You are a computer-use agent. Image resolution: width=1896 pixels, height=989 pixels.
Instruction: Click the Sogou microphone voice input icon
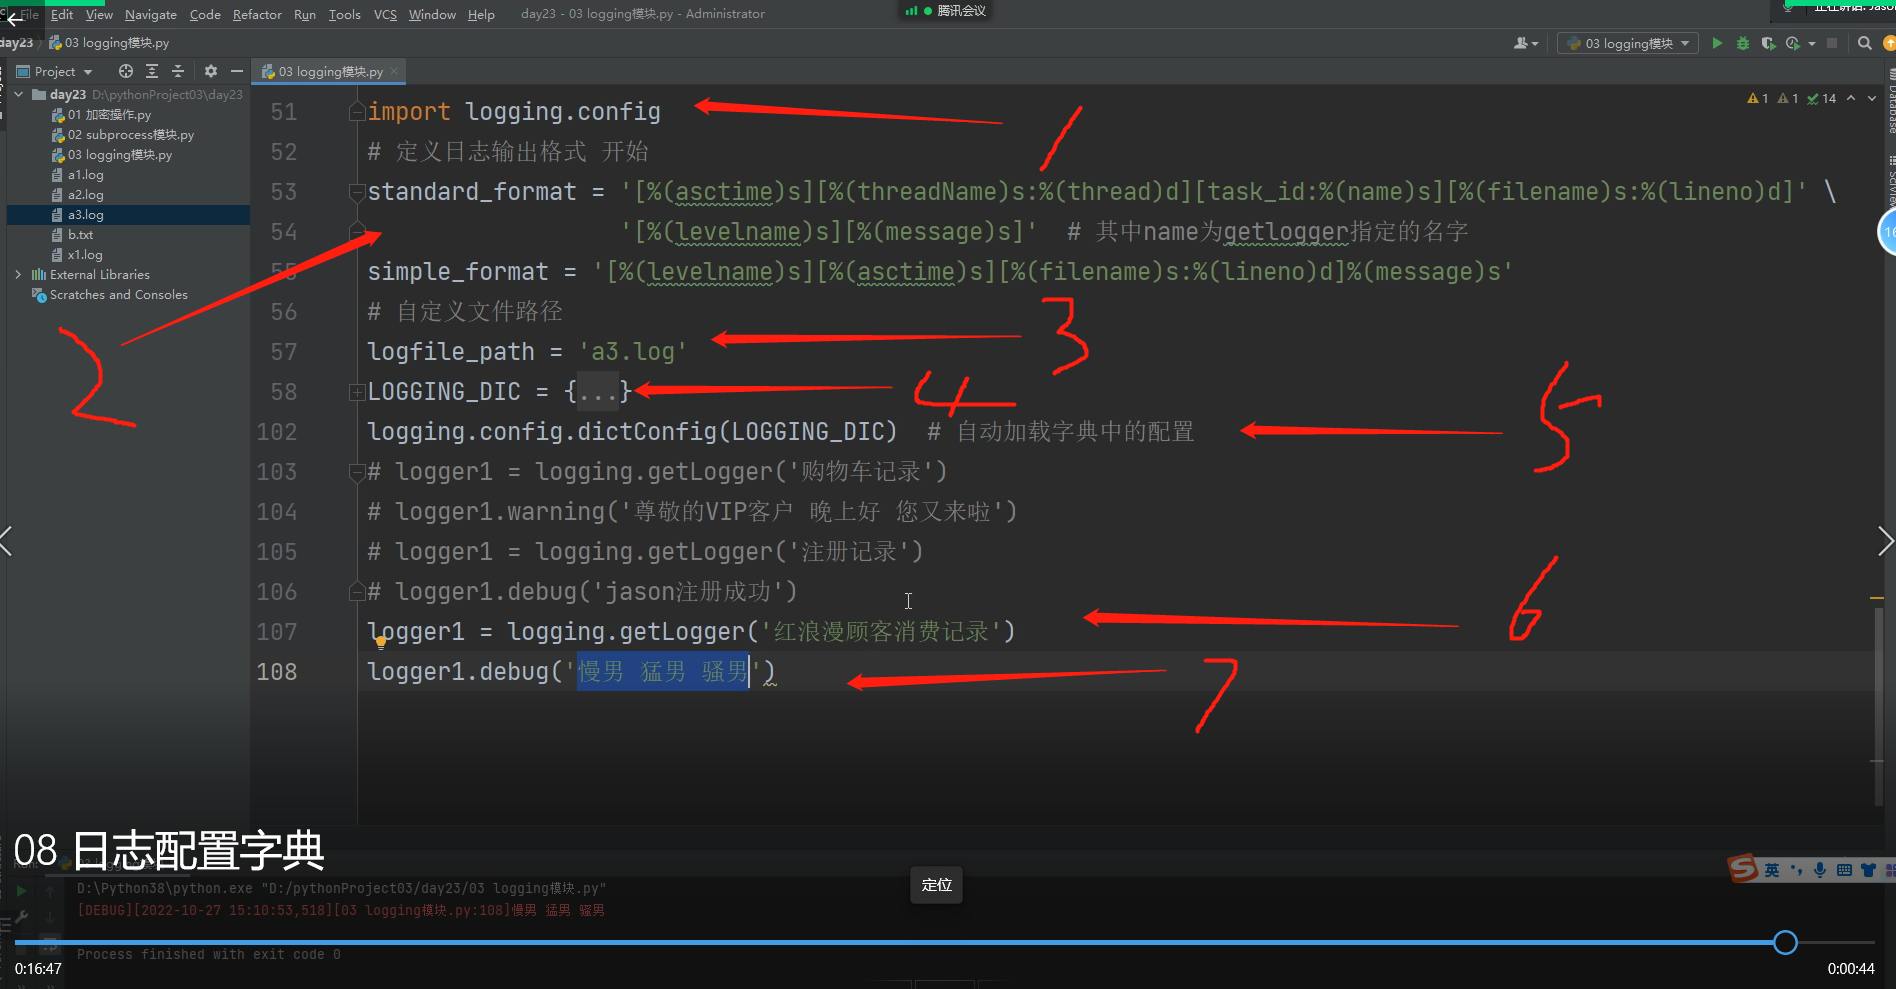point(1820,870)
